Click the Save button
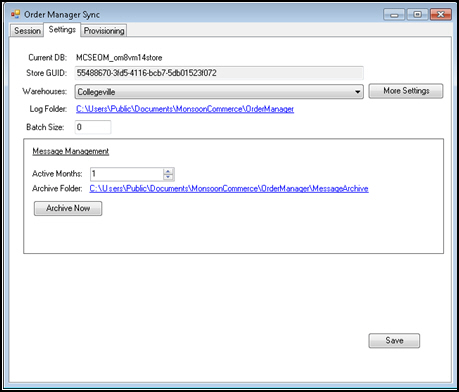Image resolution: width=459 pixels, height=392 pixels. 394,341
